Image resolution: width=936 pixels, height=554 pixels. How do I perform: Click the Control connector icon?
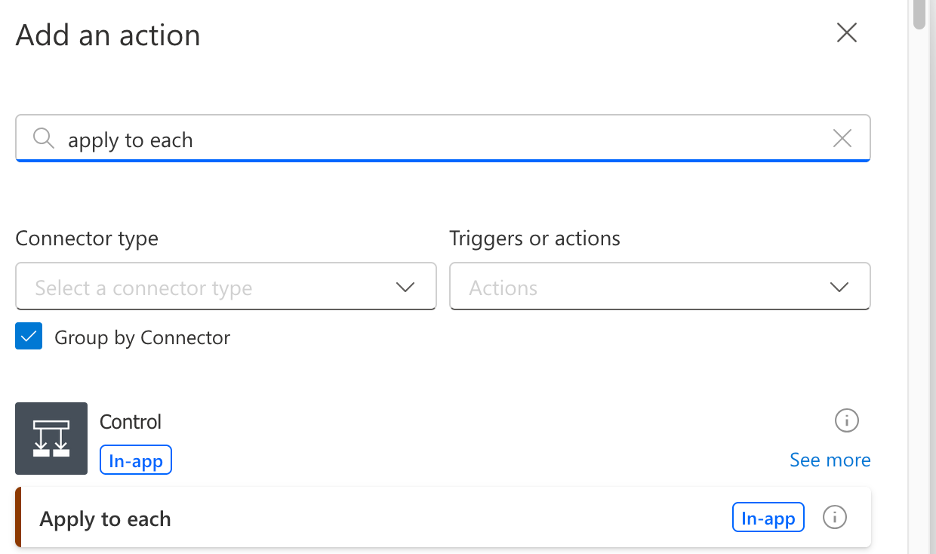click(51, 439)
